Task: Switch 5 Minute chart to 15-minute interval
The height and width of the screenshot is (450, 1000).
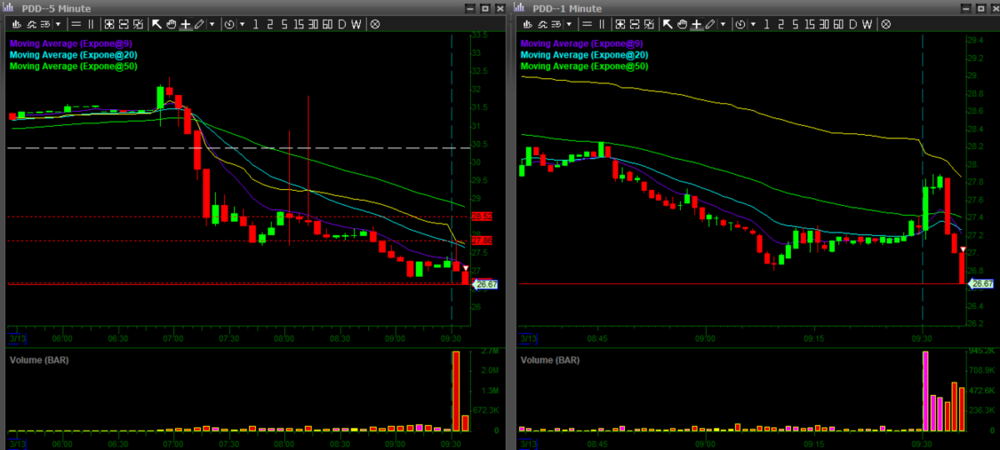Action: [298, 23]
